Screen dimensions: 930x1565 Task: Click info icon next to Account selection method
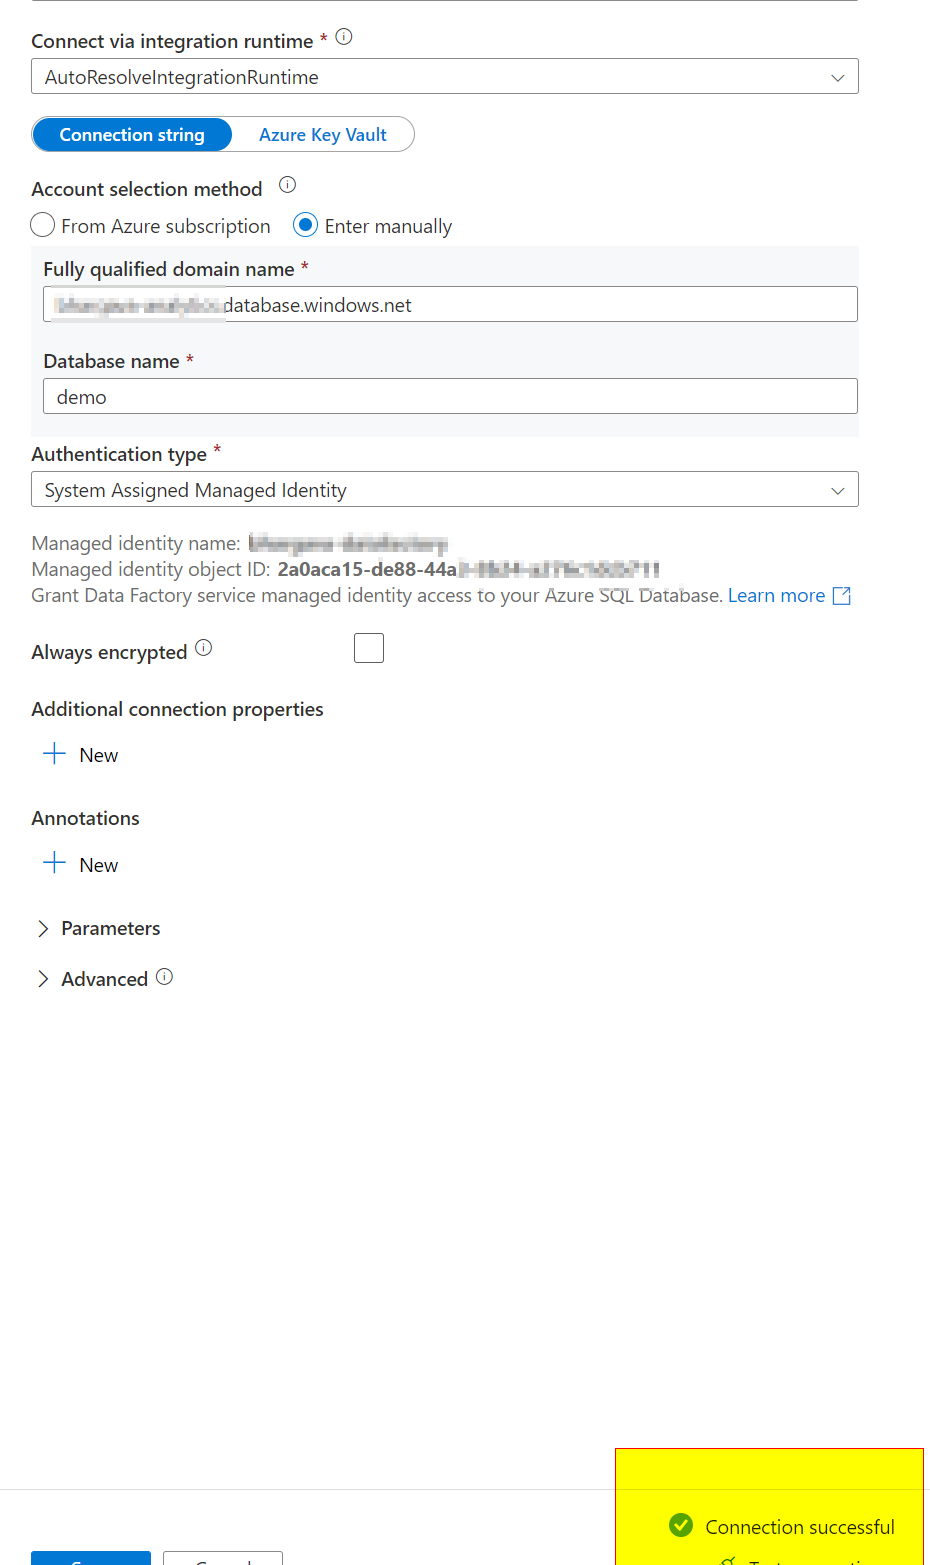(287, 185)
